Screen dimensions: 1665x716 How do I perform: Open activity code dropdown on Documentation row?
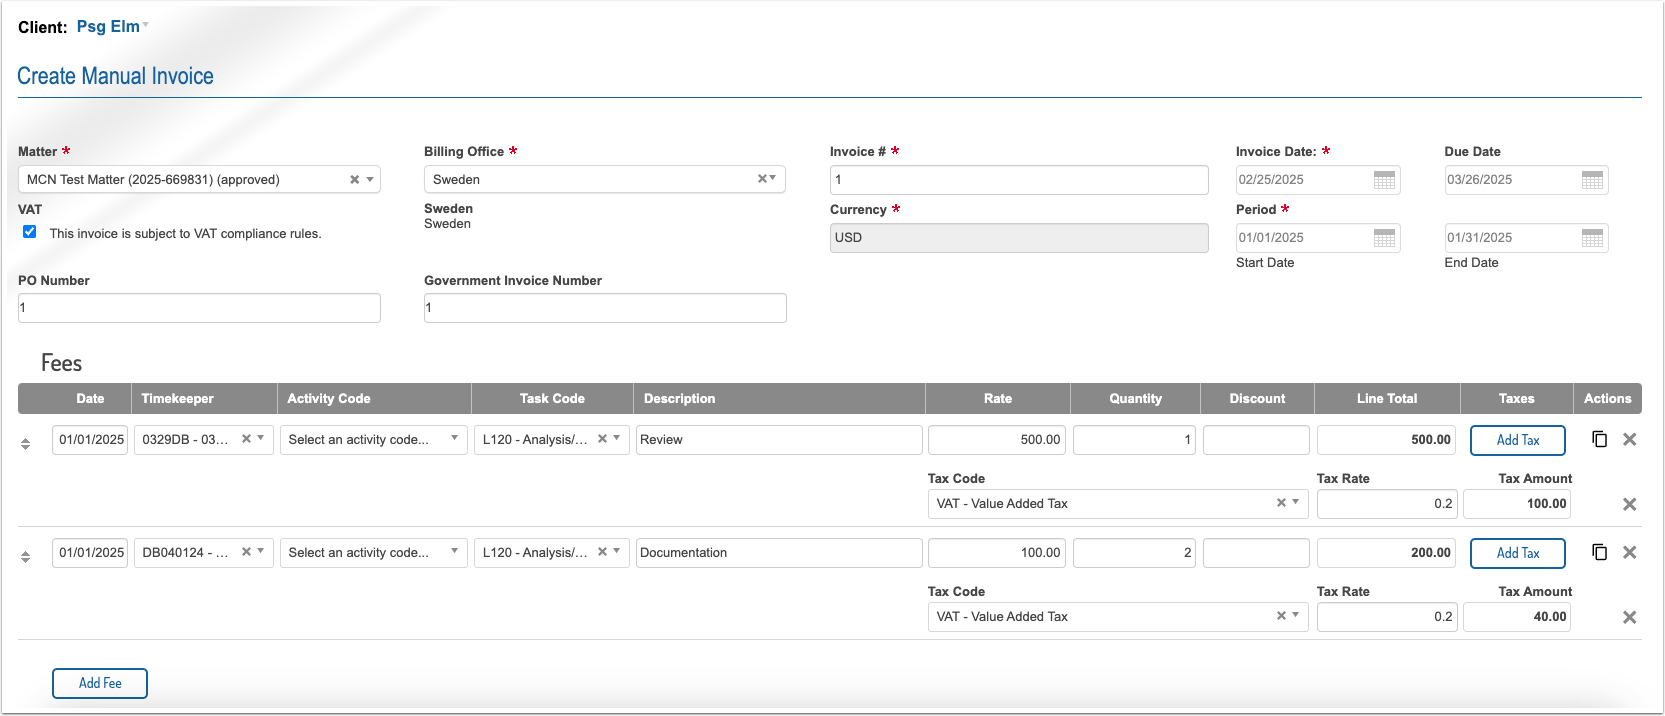click(455, 552)
